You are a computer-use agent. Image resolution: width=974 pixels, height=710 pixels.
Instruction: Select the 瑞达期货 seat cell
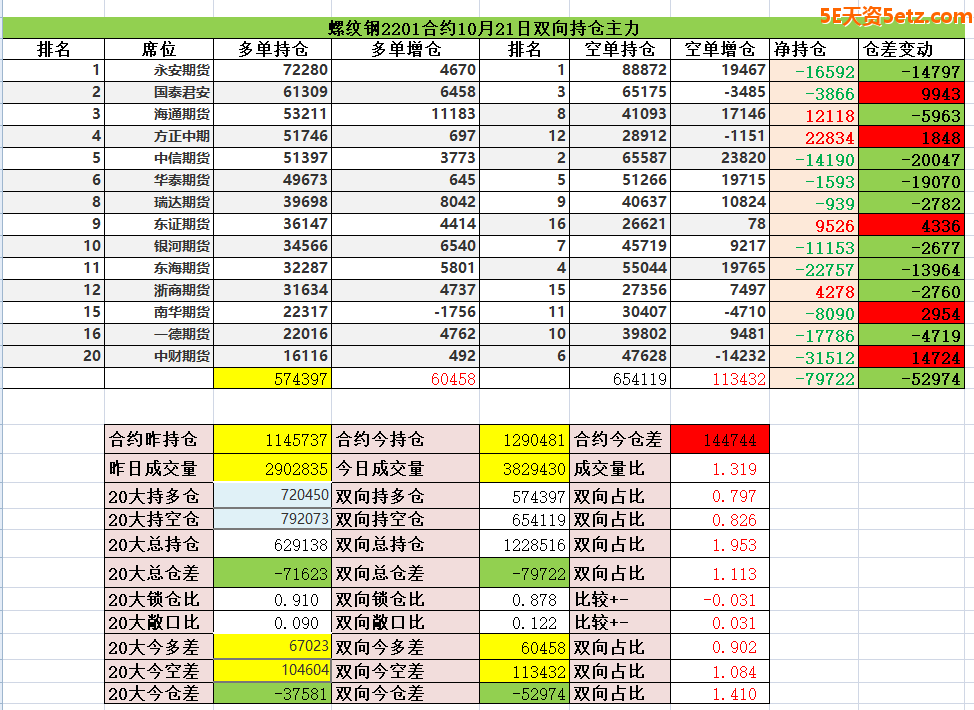pyautogui.click(x=159, y=203)
